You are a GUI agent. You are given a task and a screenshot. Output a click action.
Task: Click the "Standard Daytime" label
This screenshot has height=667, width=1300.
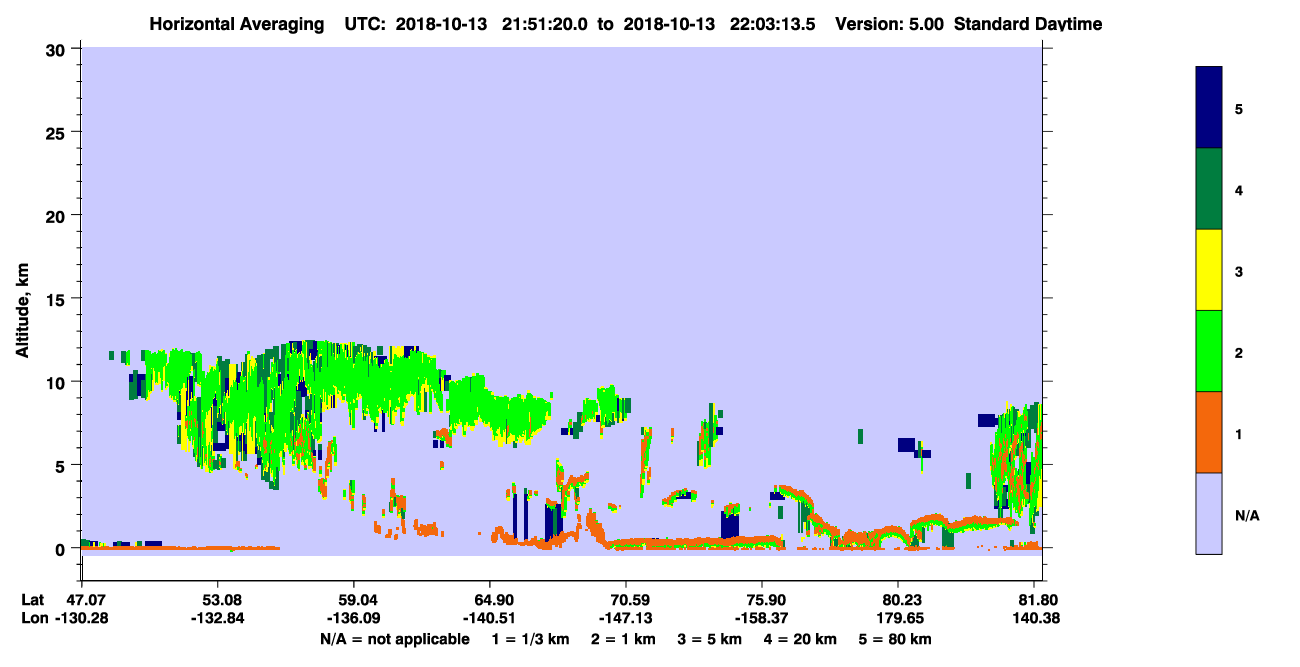tap(1028, 24)
